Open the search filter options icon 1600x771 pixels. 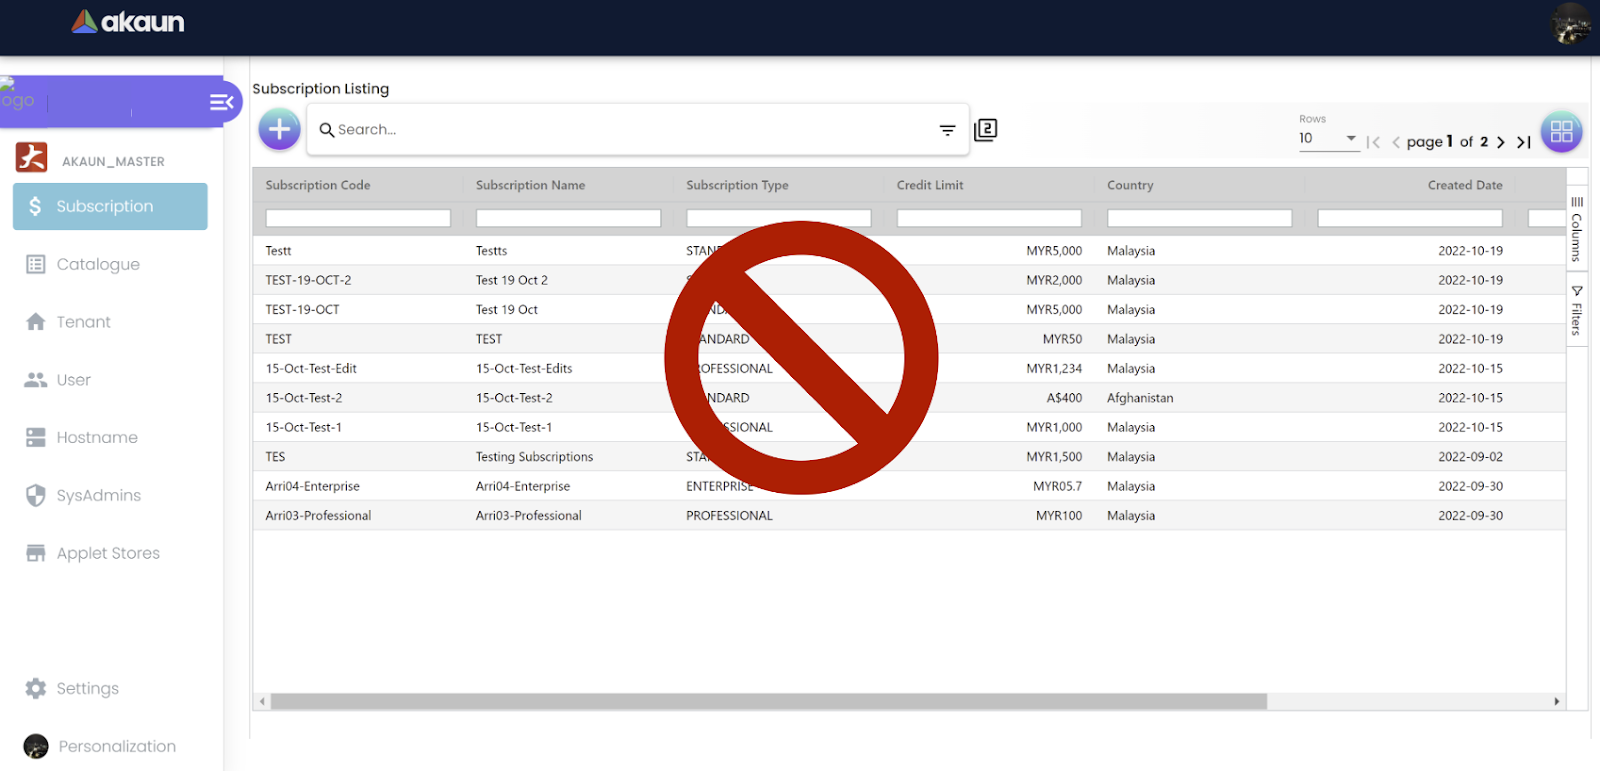click(947, 130)
